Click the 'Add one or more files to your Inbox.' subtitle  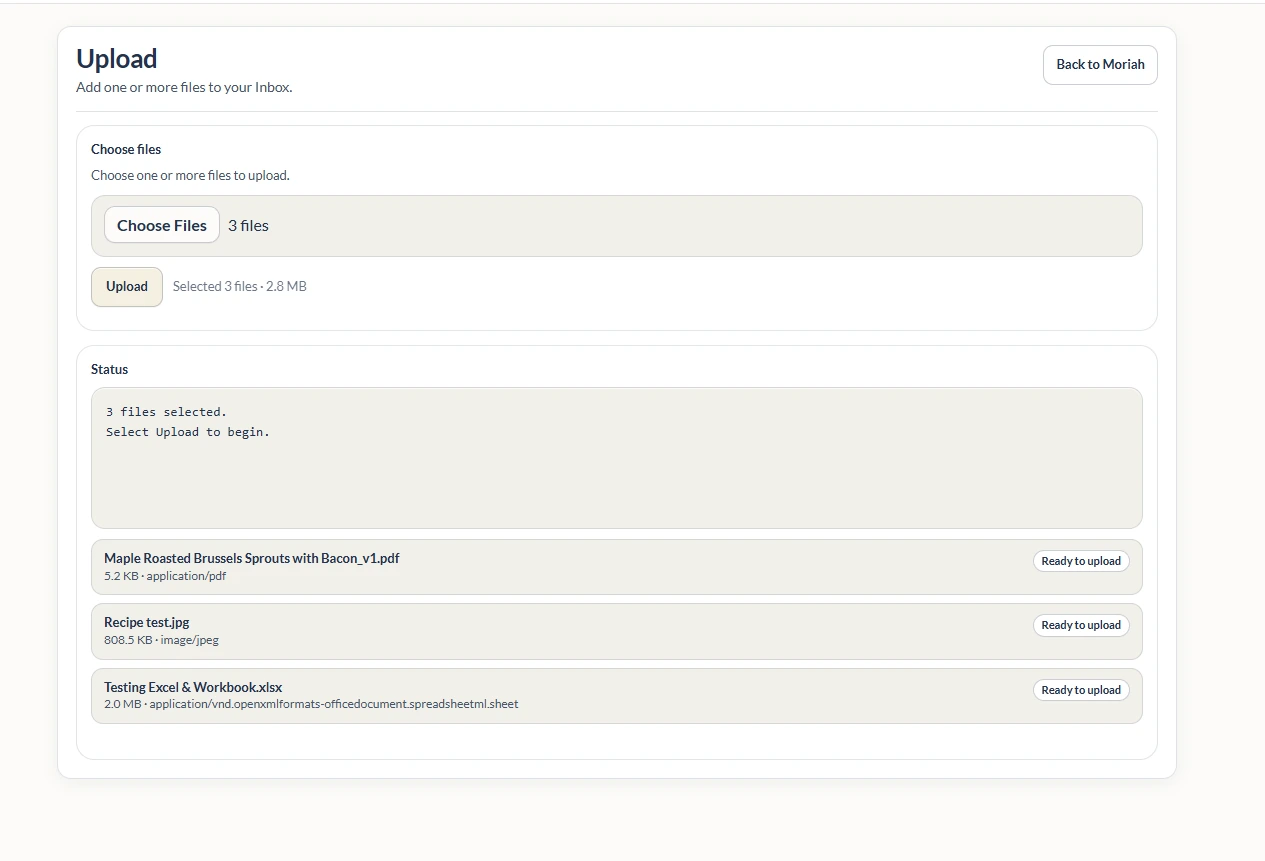(184, 87)
